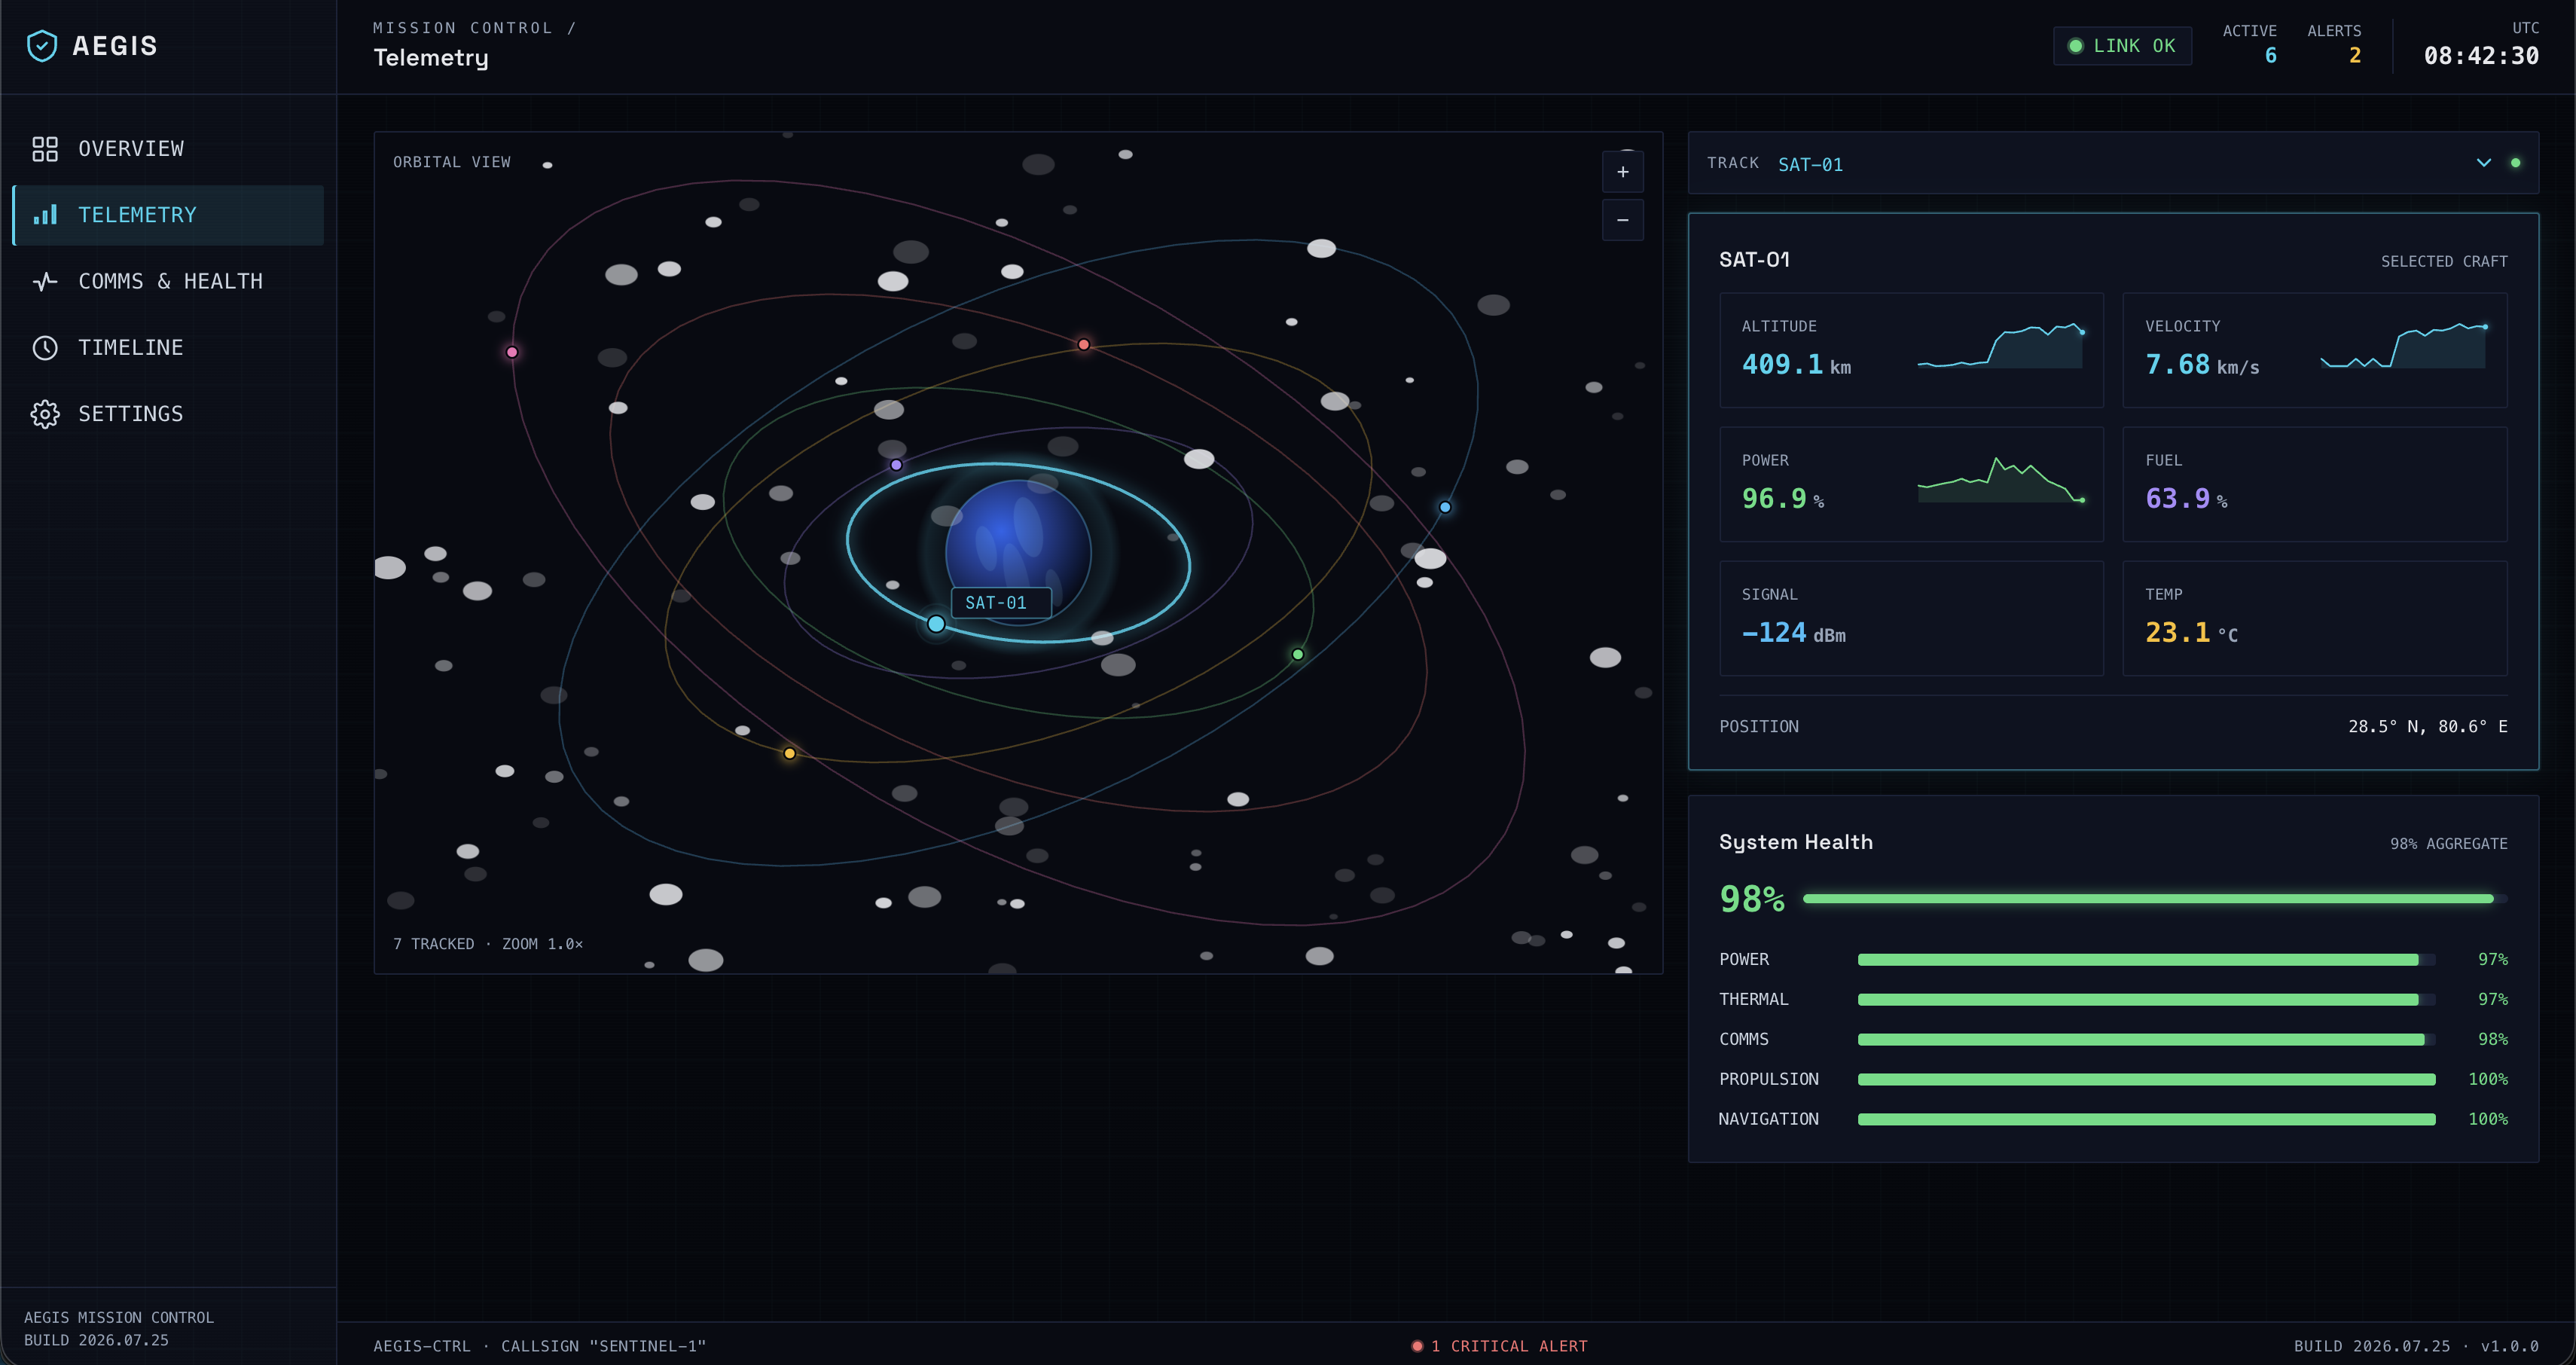This screenshot has height=1365, width=2576.
Task: Switch to the Timeline section
Action: [x=168, y=348]
